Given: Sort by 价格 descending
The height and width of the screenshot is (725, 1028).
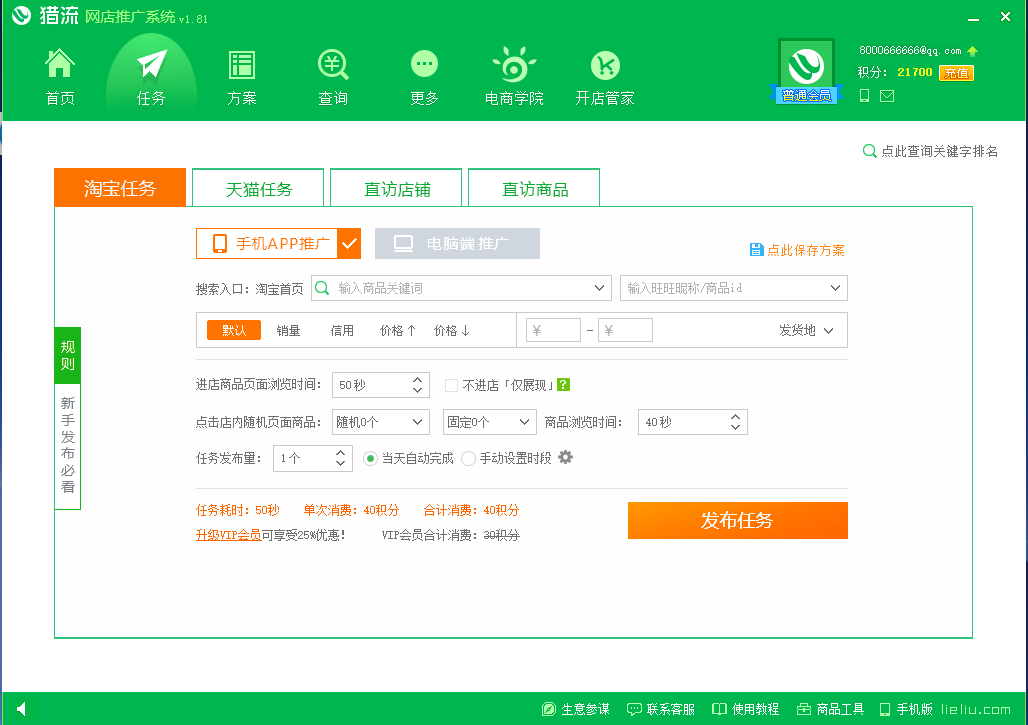Looking at the screenshot, I should tap(452, 330).
